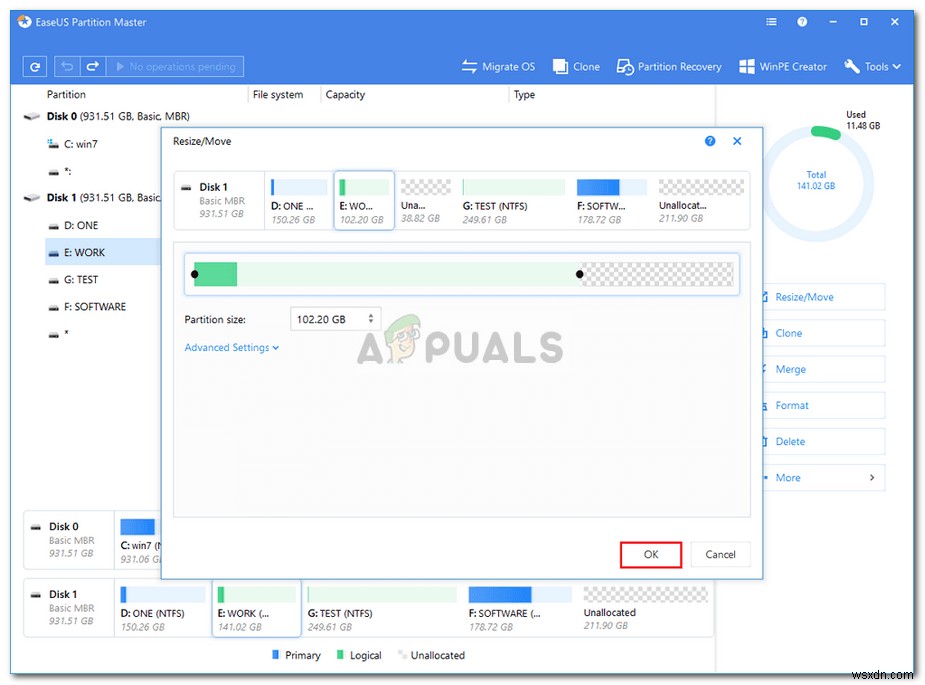The image size is (925, 685).
Task: Select F: SOFTWARE block in bottom map
Action: pos(520,608)
